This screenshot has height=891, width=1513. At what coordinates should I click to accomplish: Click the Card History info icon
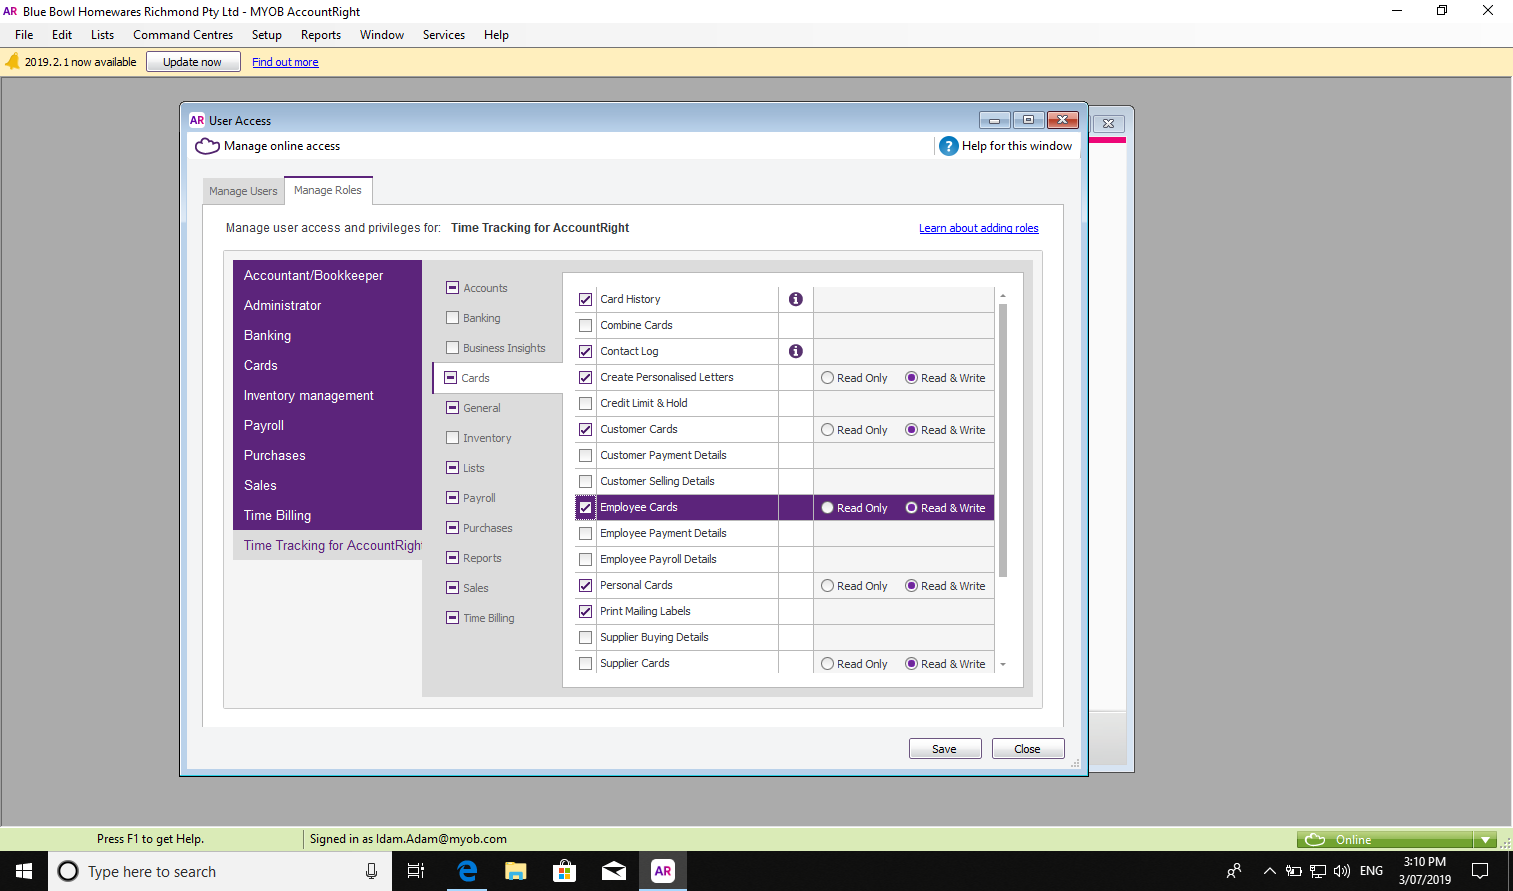coord(795,299)
